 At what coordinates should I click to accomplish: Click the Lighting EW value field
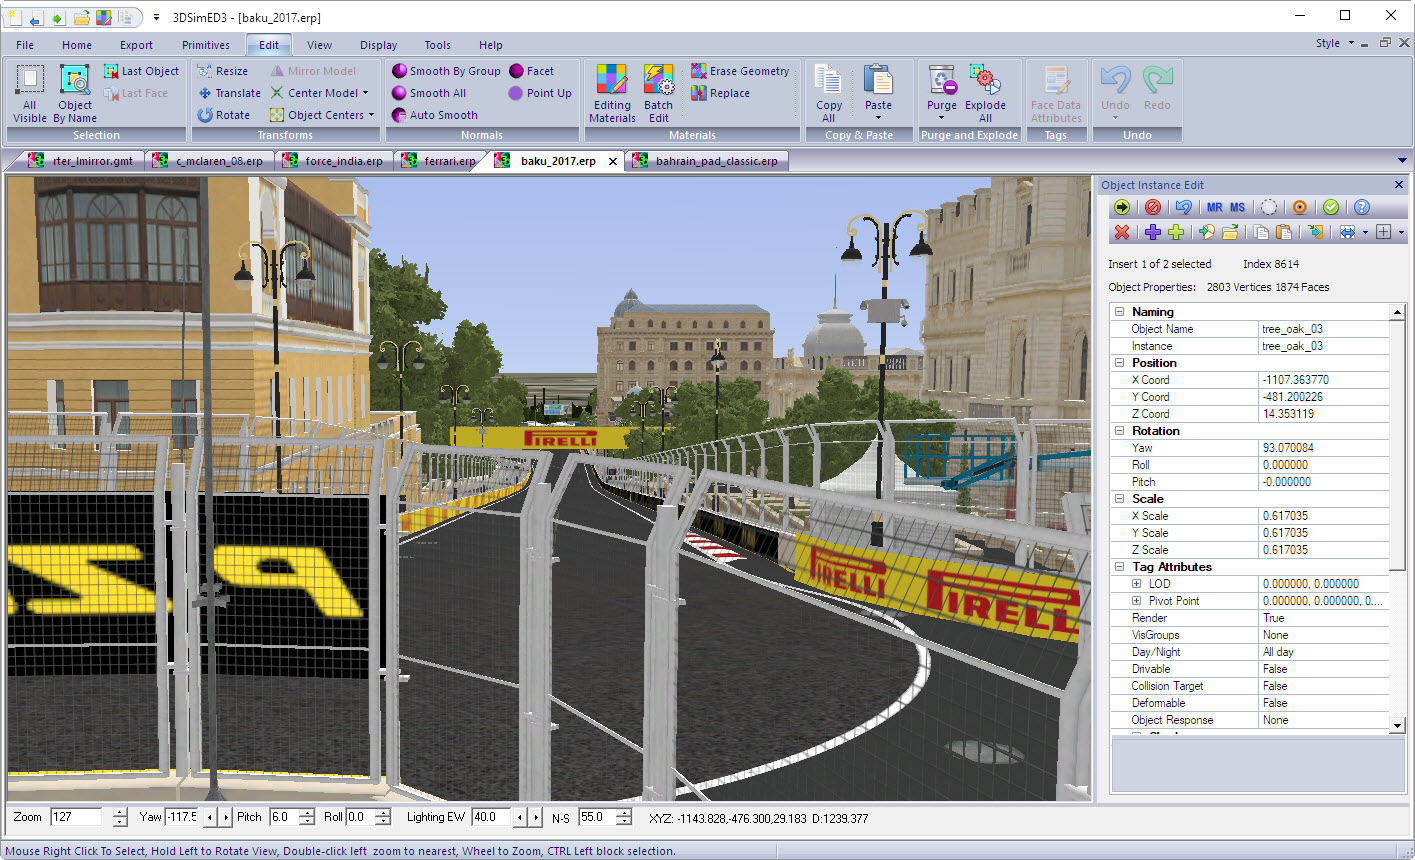tap(491, 817)
